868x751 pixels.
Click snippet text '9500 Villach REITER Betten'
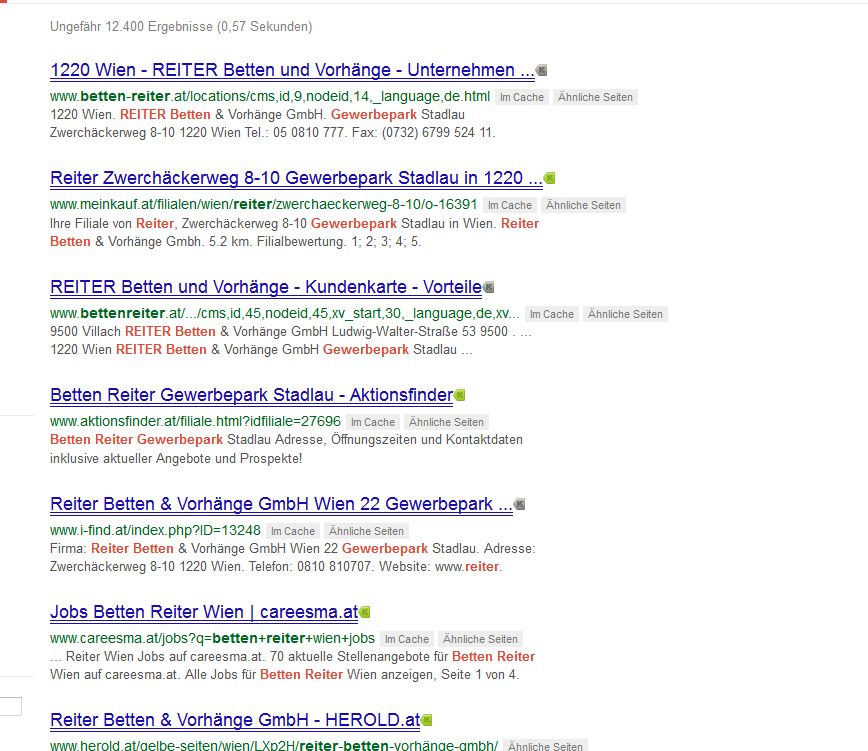[133, 332]
